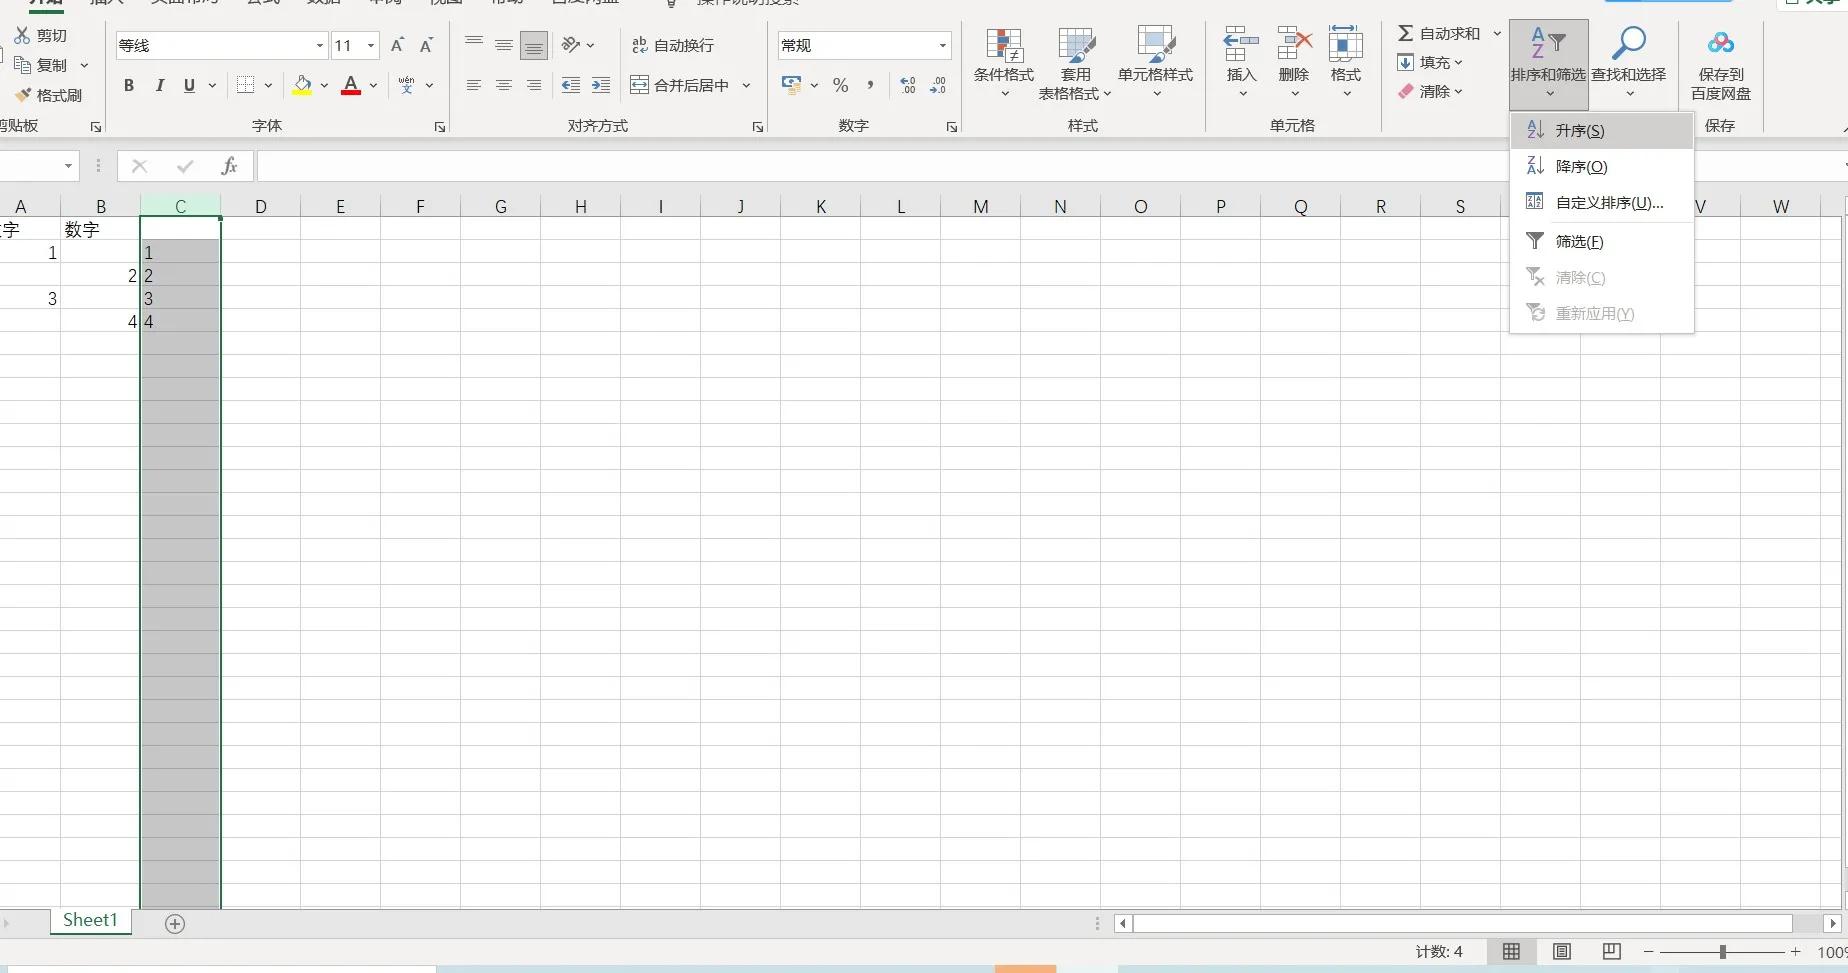Image resolution: width=1848 pixels, height=973 pixels.
Task: Align text left
Action: tap(474, 86)
